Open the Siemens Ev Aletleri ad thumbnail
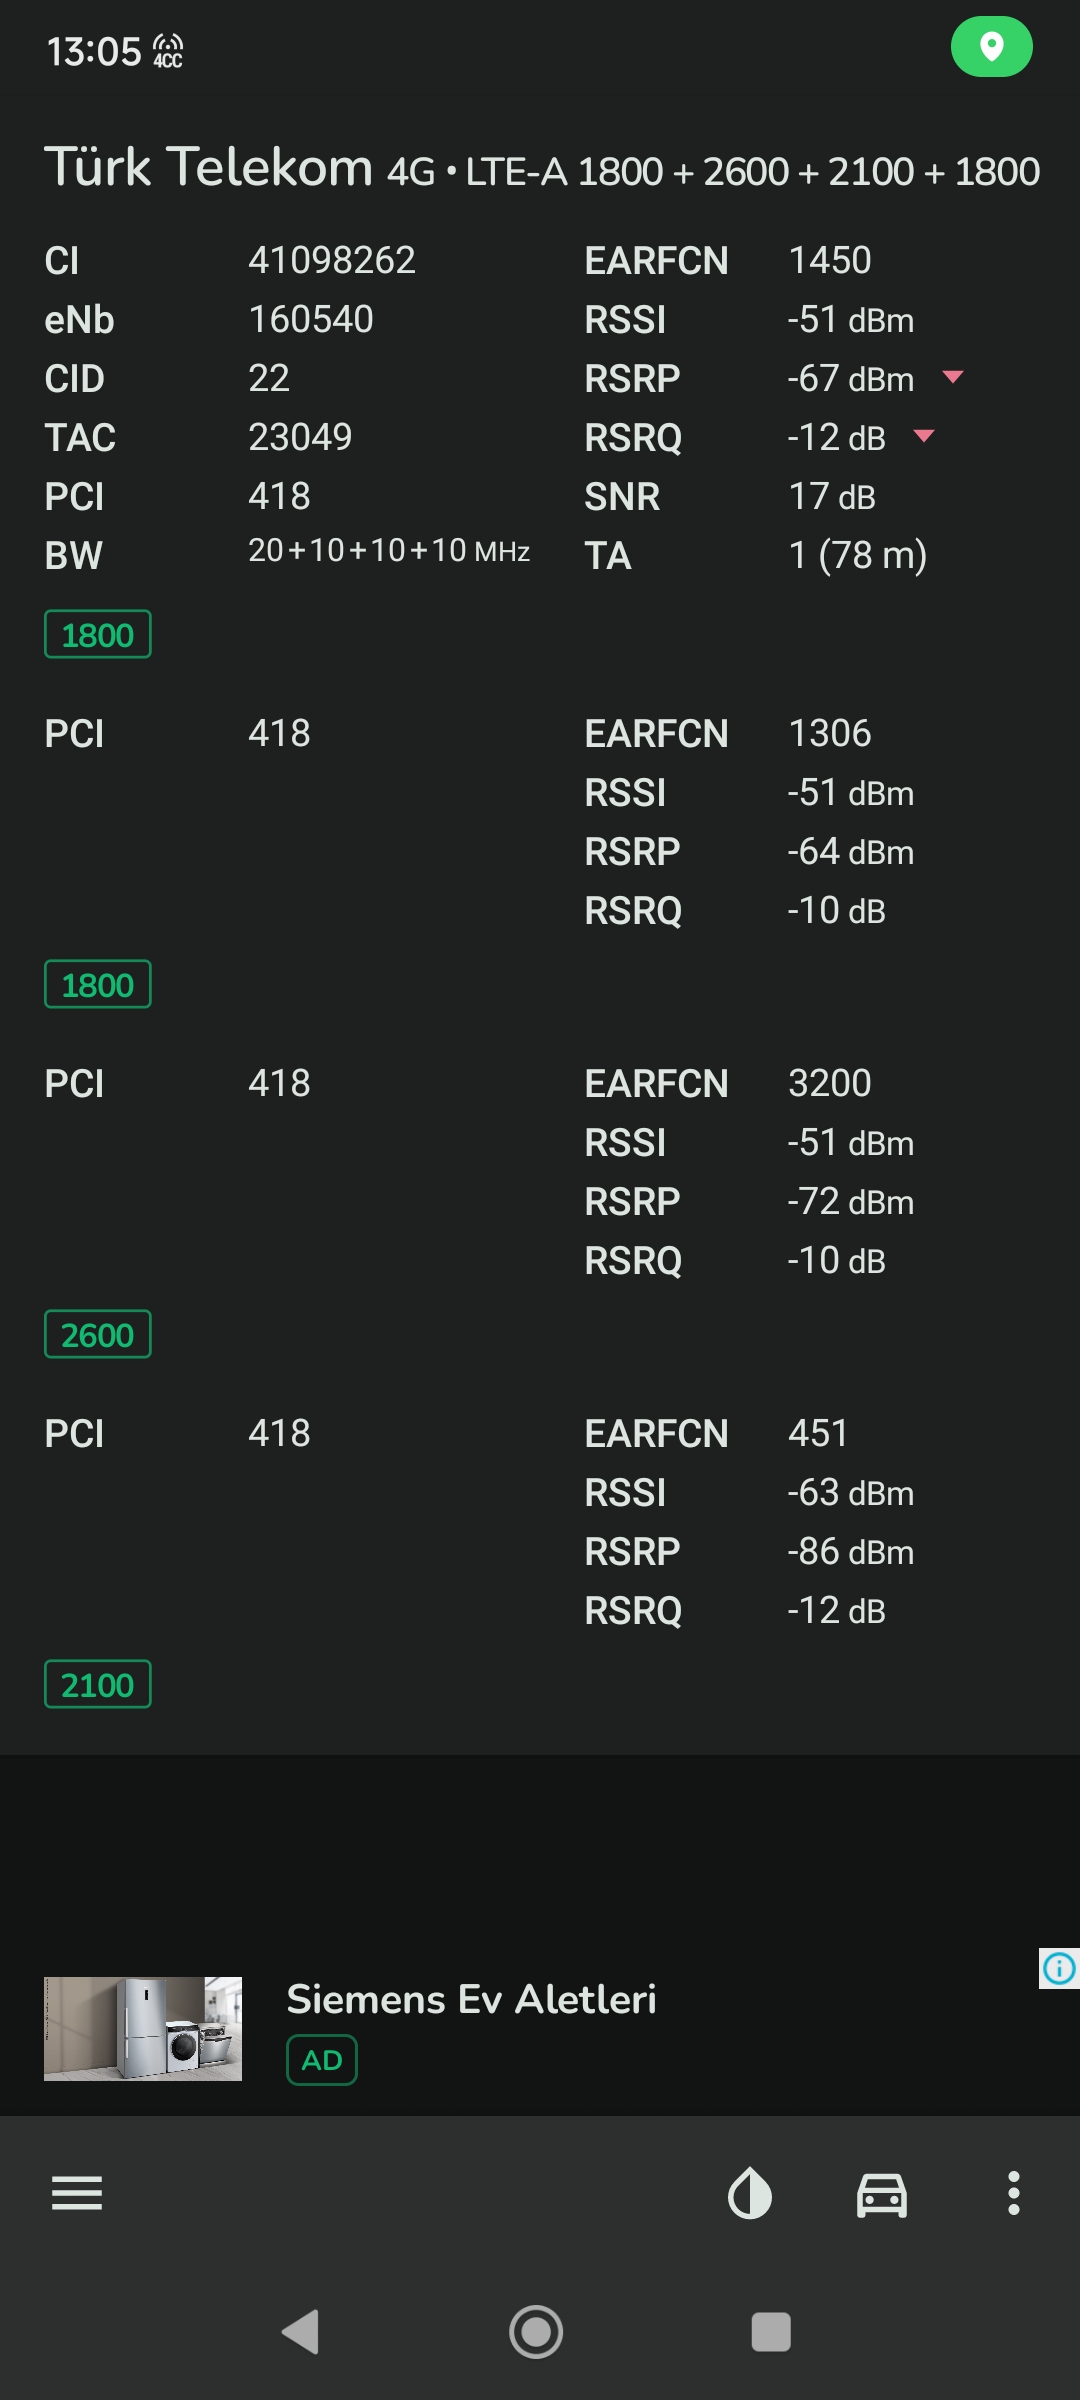 143,2029
